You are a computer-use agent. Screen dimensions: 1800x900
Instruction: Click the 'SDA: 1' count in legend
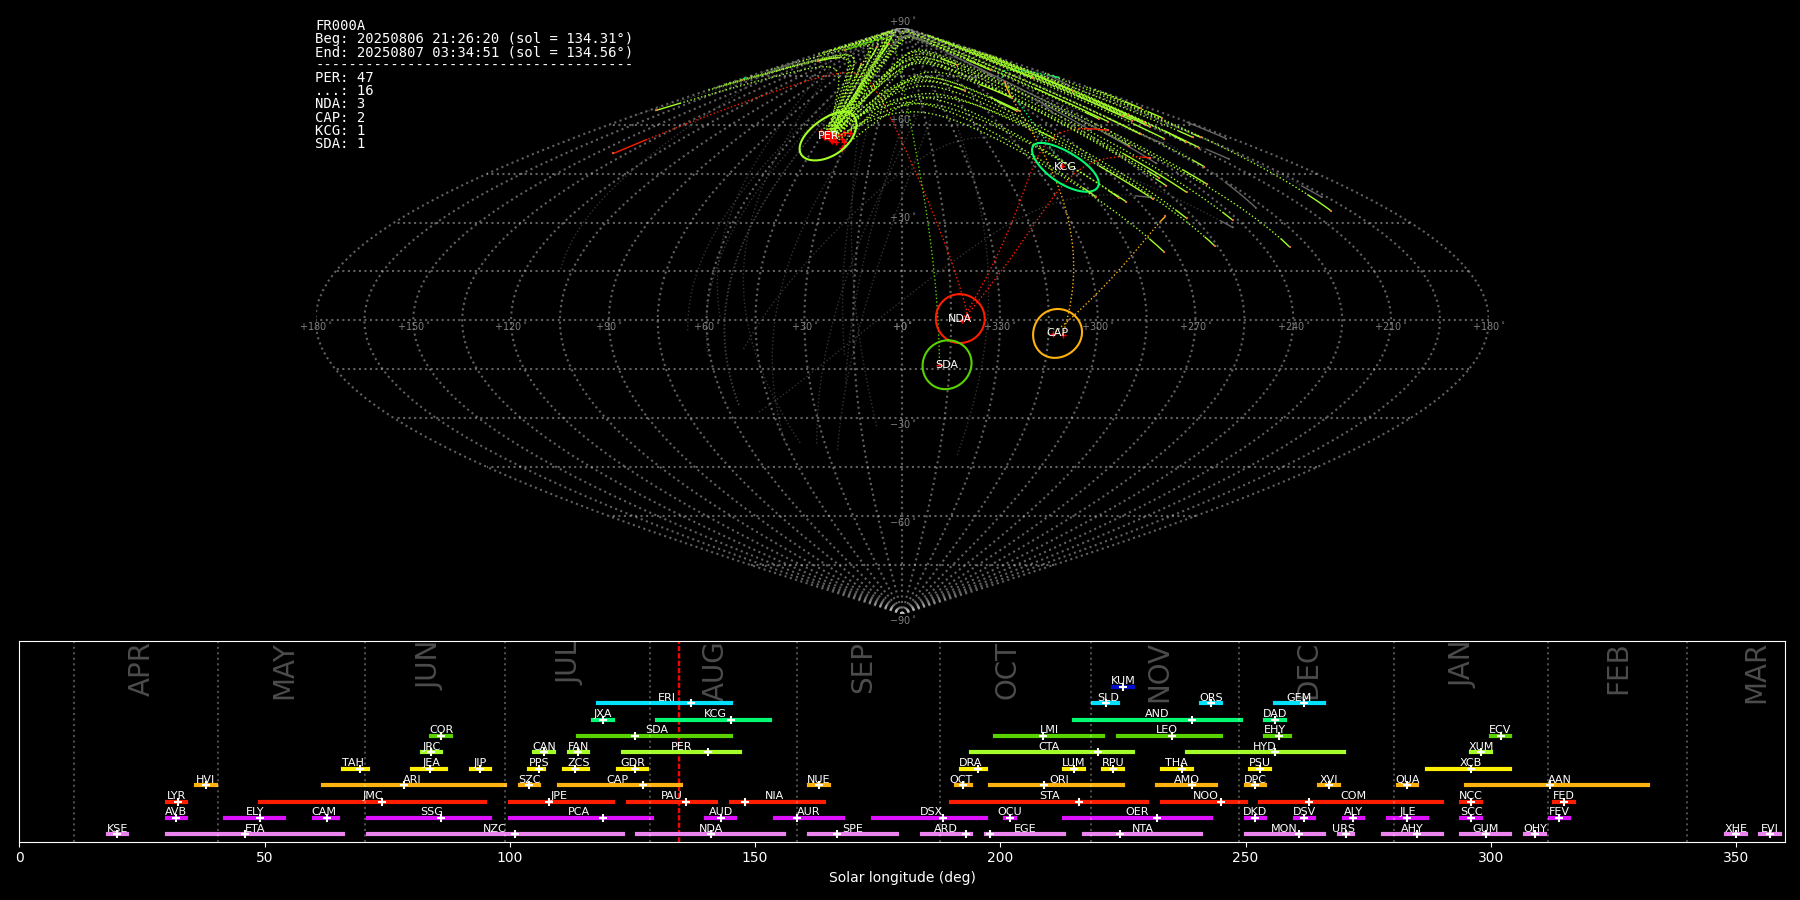point(340,143)
